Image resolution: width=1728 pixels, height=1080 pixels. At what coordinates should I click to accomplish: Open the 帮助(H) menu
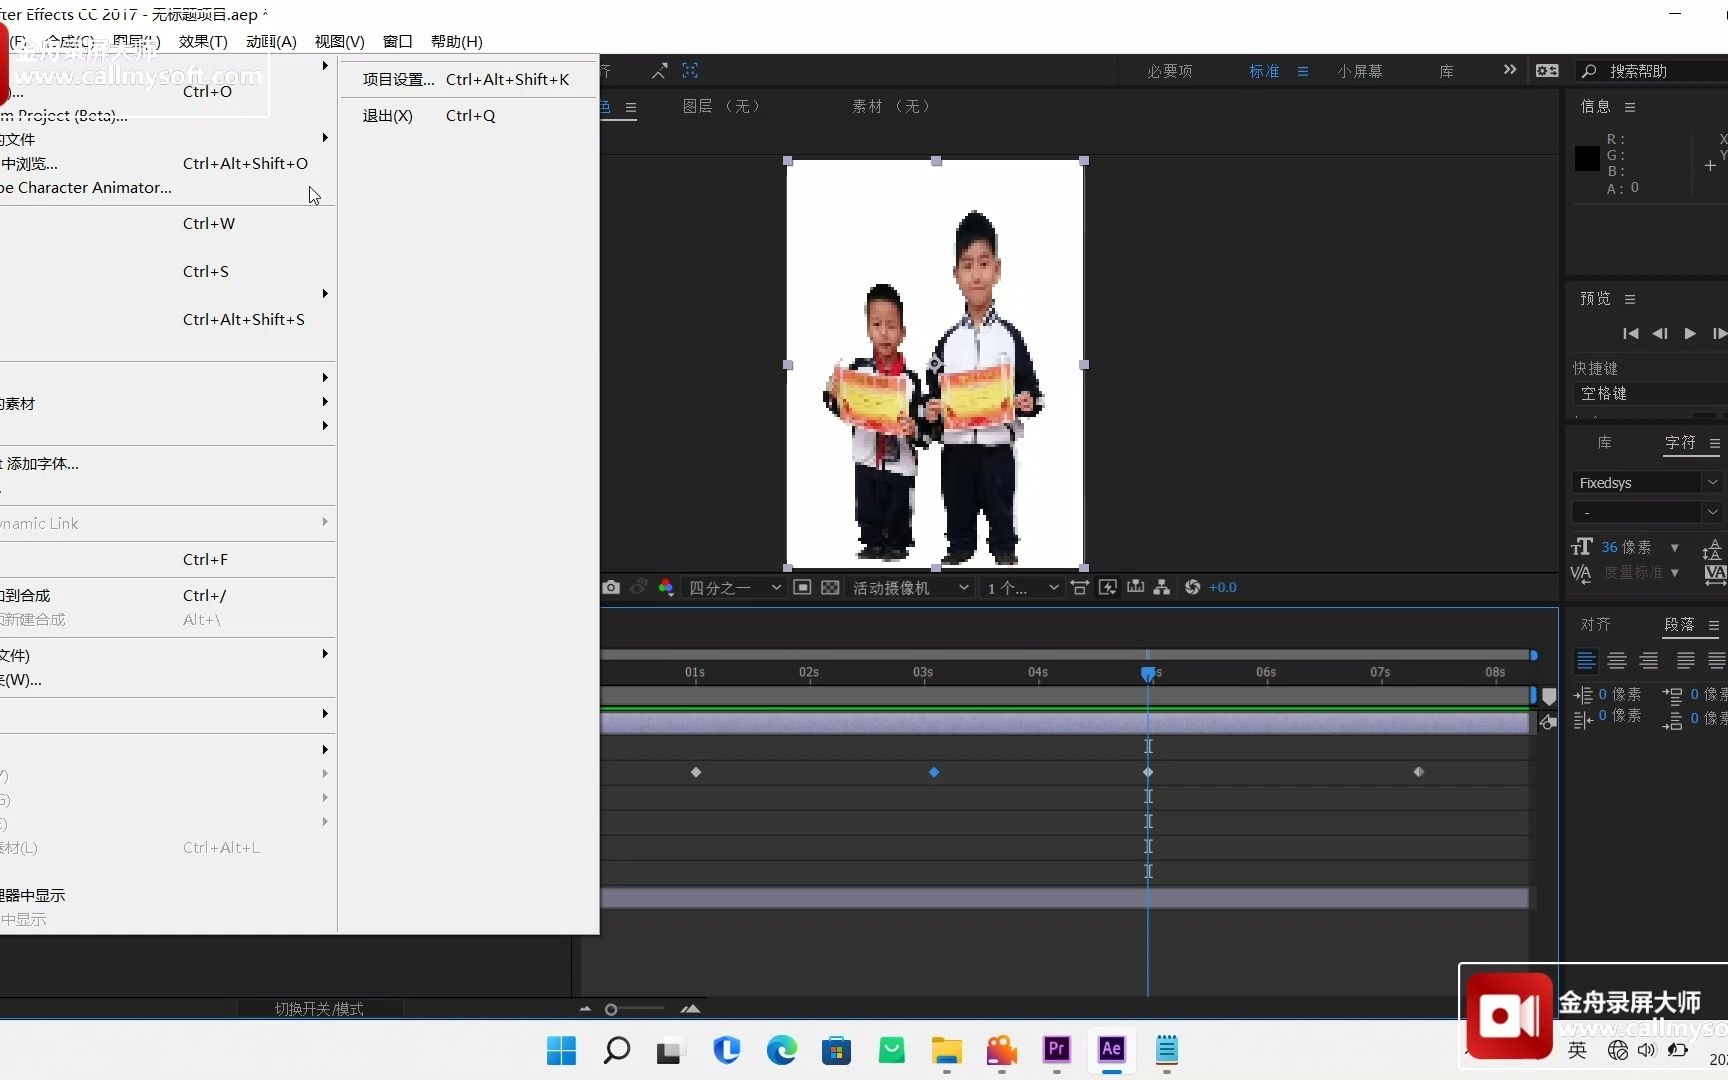coord(456,41)
